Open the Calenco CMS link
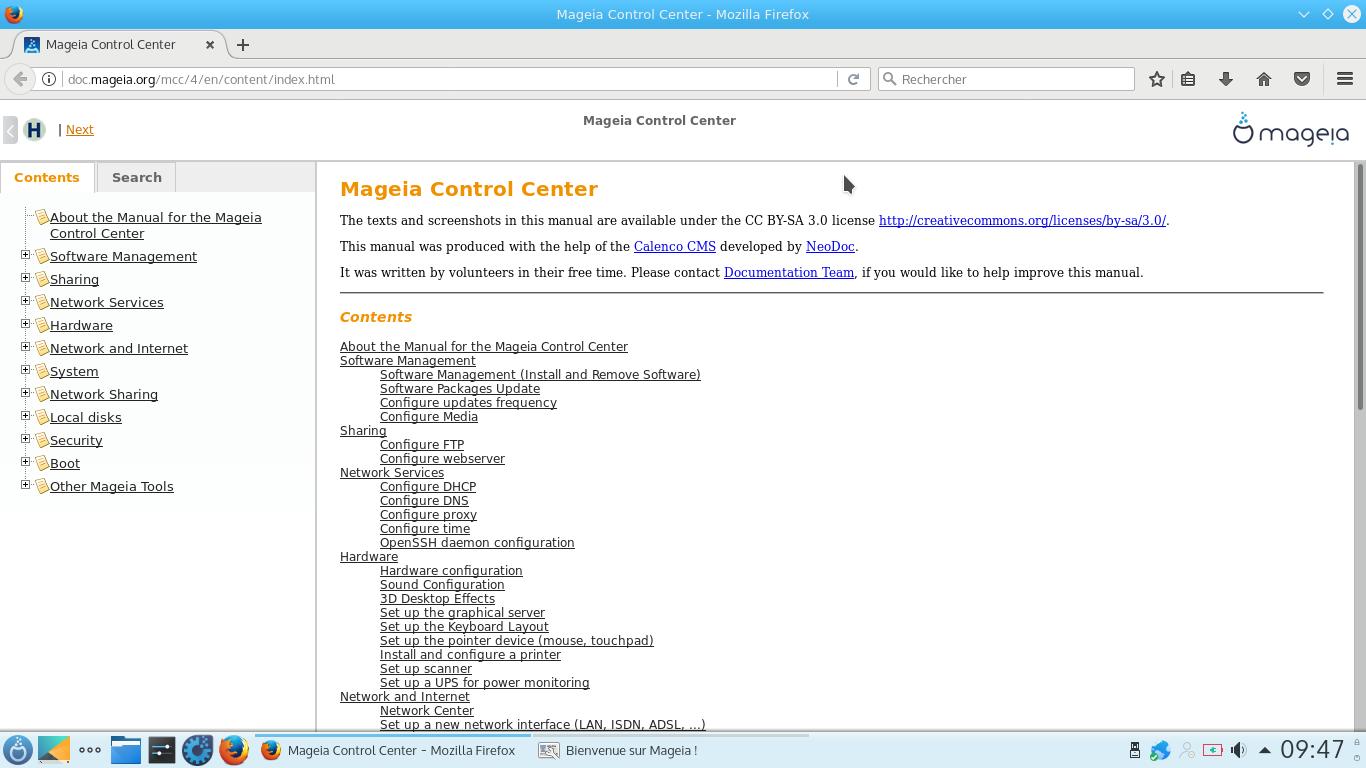This screenshot has height=768, width=1366. 674,246
